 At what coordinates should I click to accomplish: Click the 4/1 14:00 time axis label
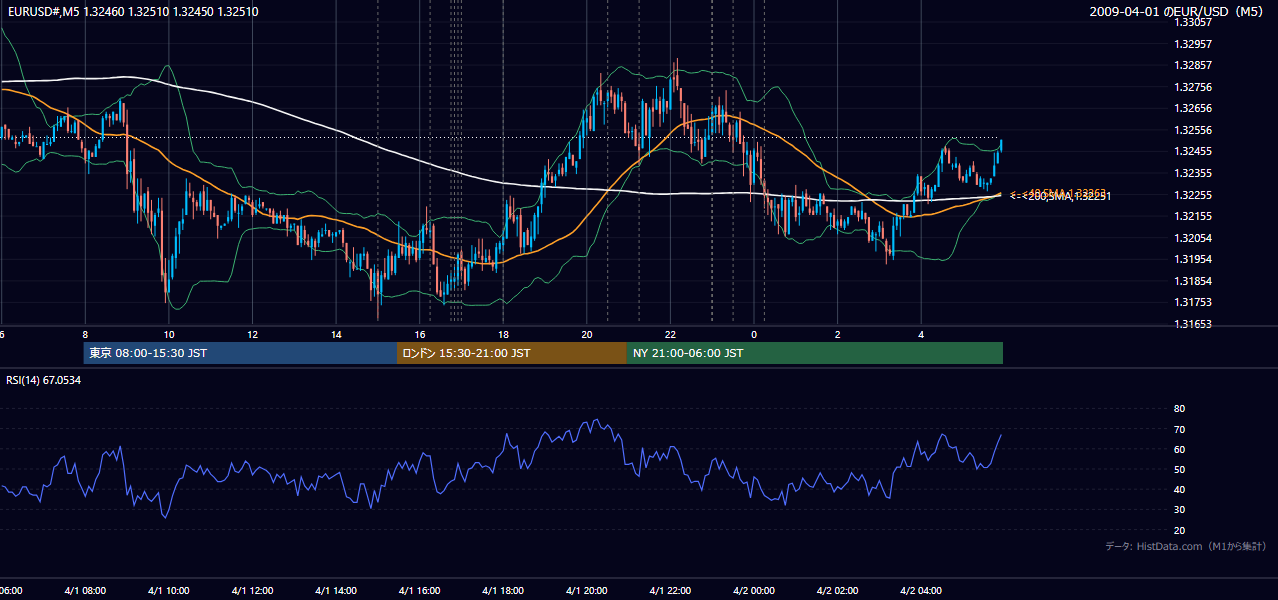click(x=336, y=591)
